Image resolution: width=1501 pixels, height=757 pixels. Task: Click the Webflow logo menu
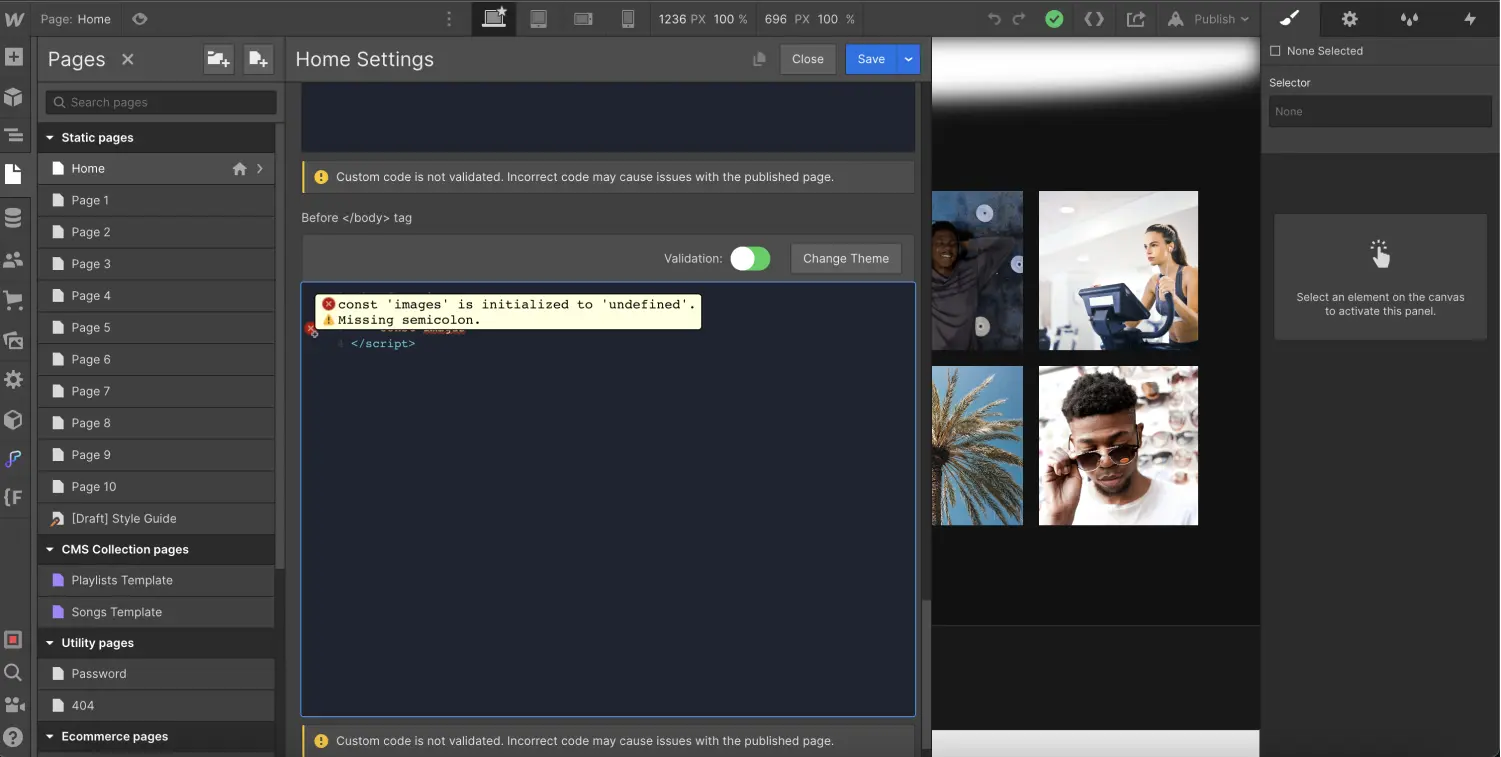click(14, 19)
